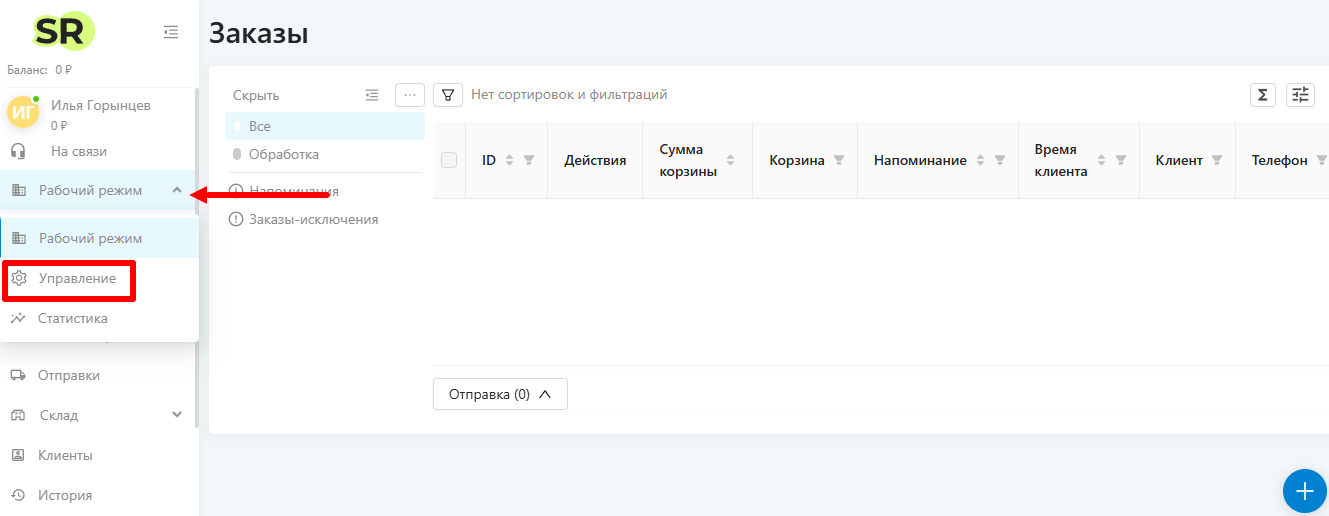Expand the Склад menu section
This screenshot has width=1329, height=516.
(x=177, y=415)
